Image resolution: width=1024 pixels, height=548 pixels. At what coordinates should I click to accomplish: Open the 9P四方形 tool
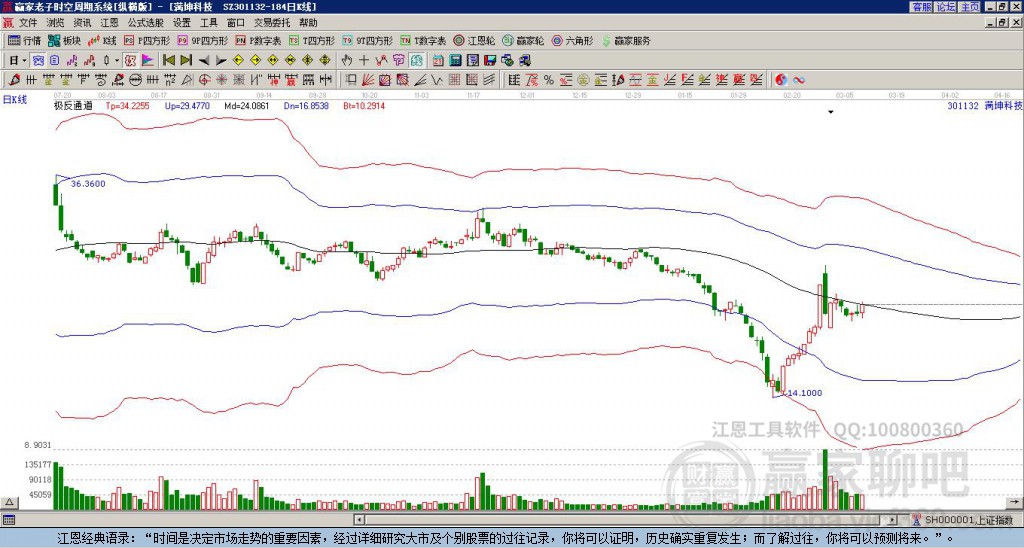tap(203, 40)
